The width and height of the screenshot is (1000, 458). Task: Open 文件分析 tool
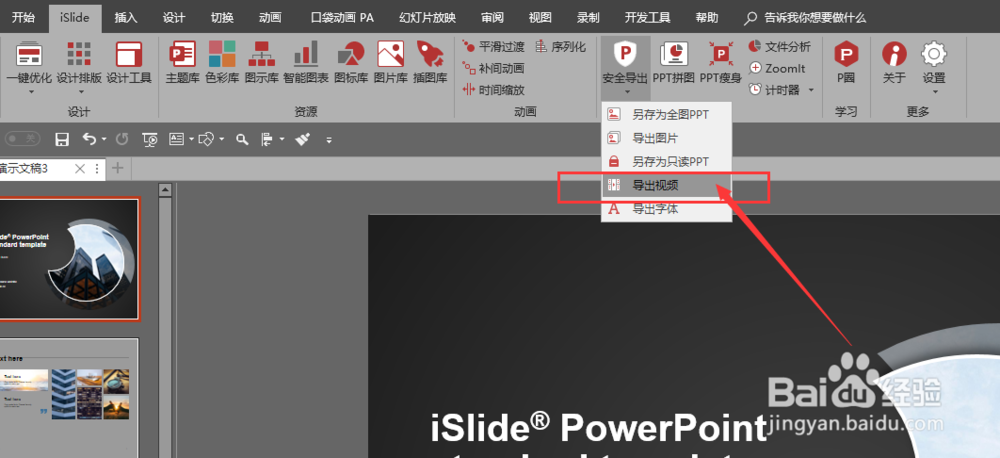[780, 47]
